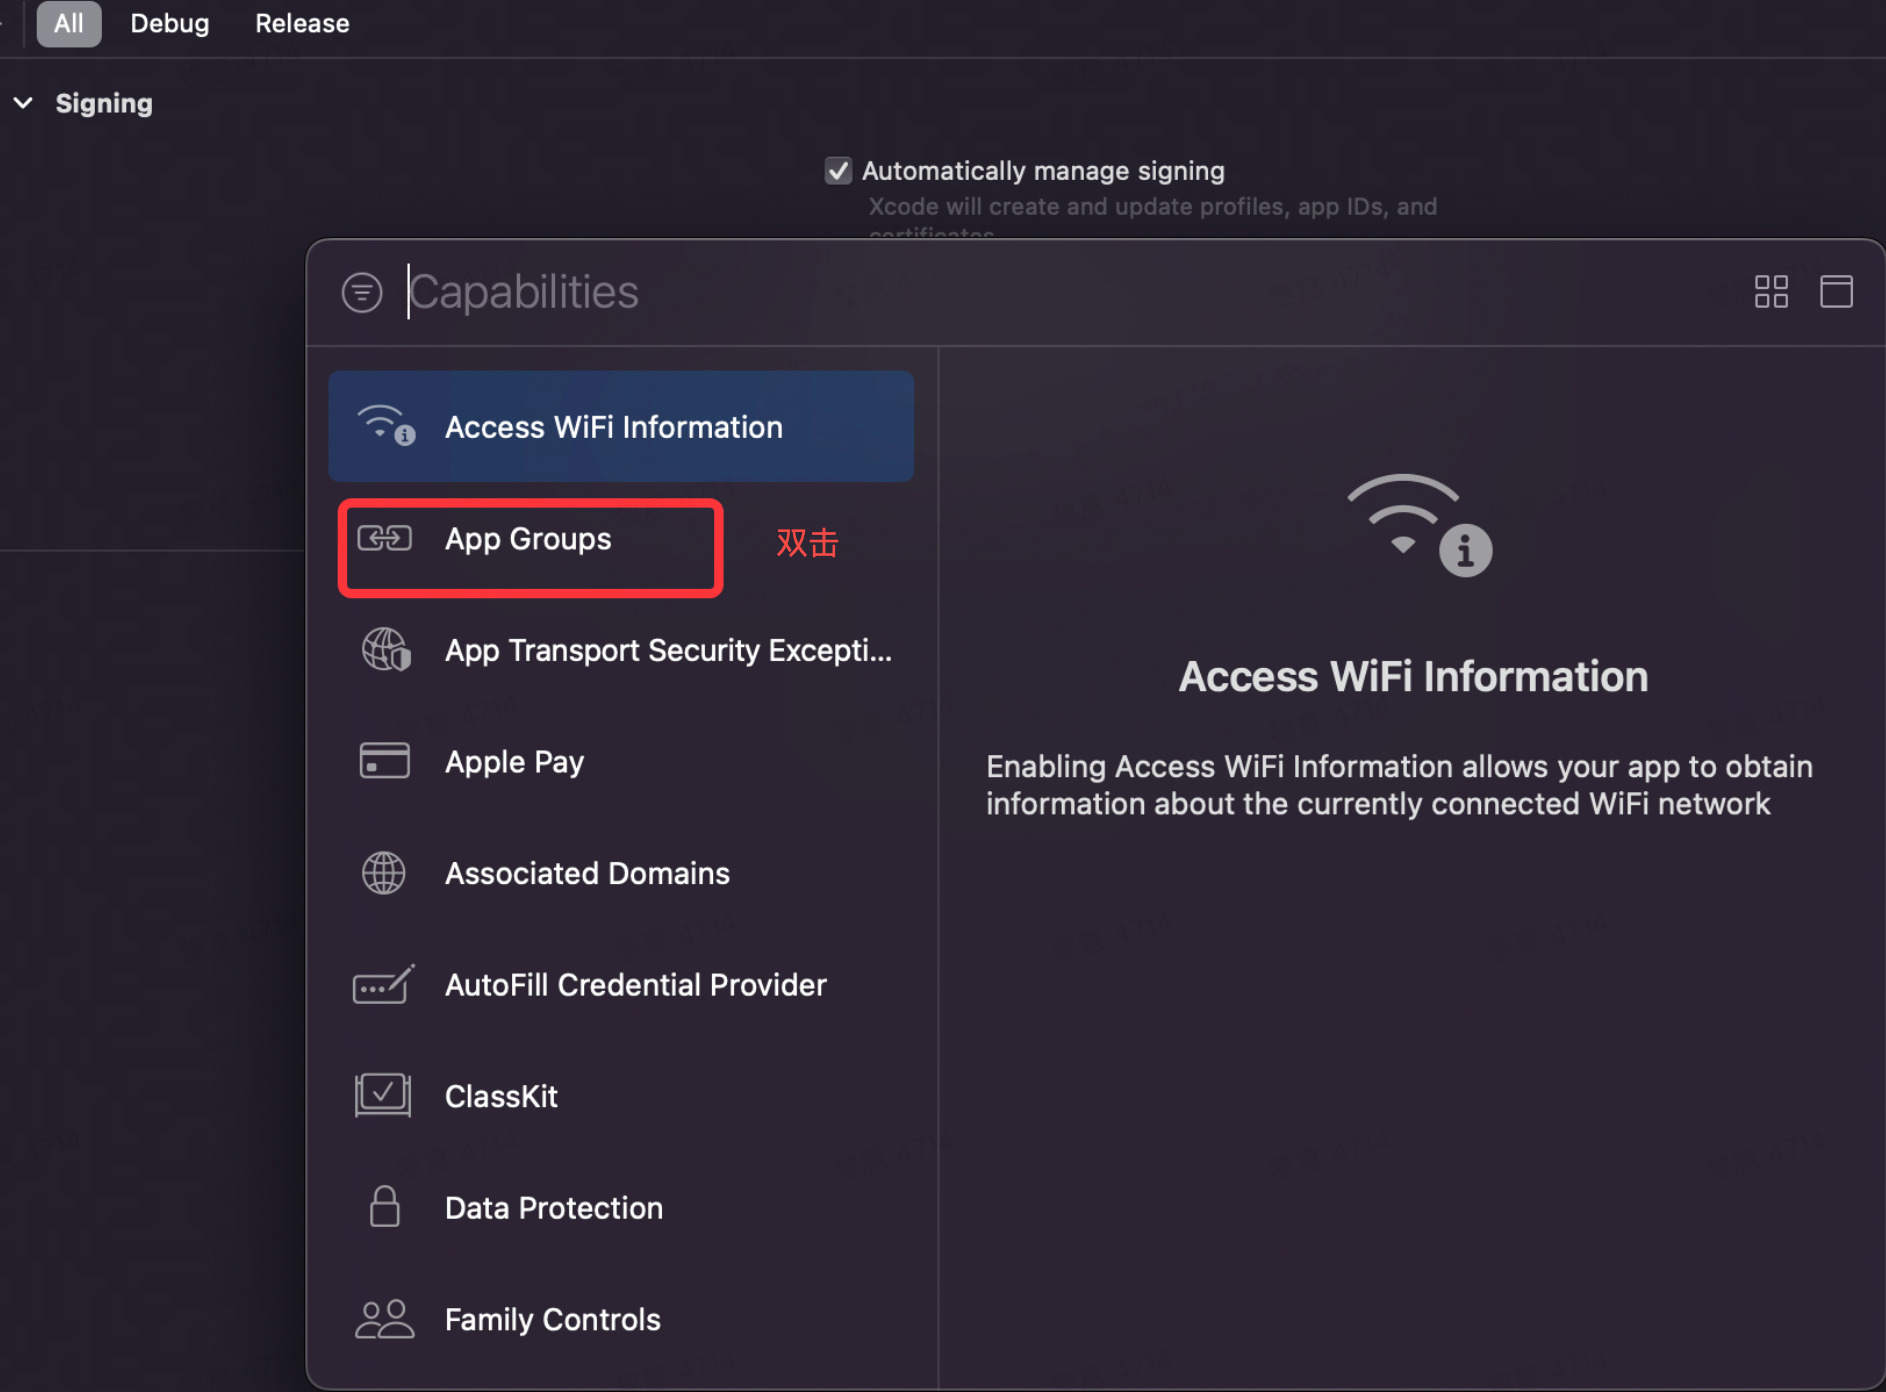Switch to the Debug configuration tab
The height and width of the screenshot is (1392, 1886).
(x=170, y=23)
